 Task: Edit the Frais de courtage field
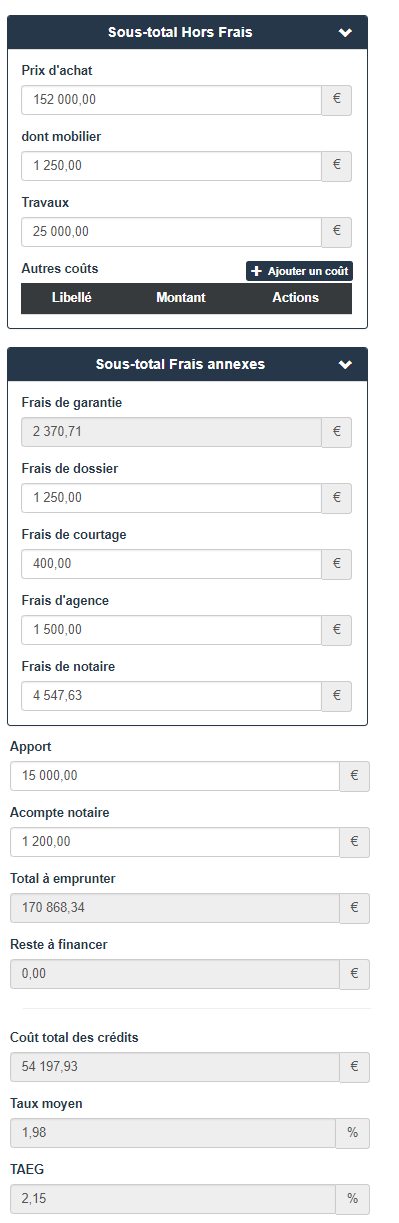pos(171,564)
